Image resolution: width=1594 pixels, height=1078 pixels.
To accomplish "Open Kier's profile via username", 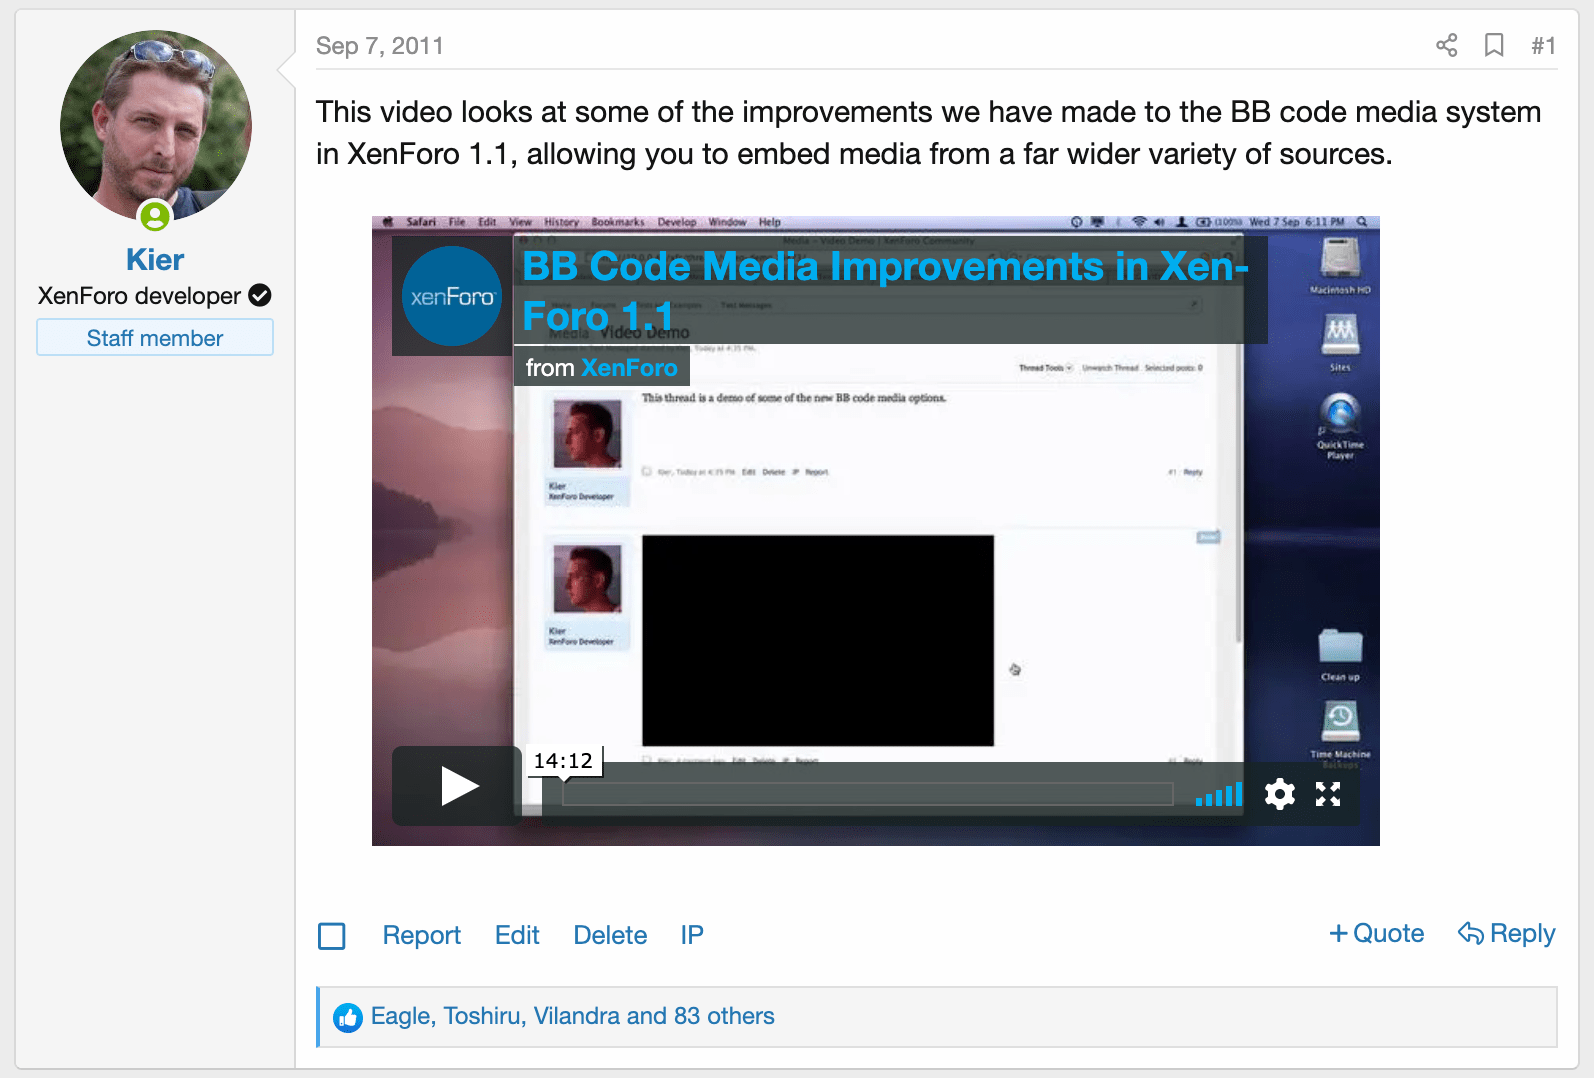I will click(x=155, y=260).
